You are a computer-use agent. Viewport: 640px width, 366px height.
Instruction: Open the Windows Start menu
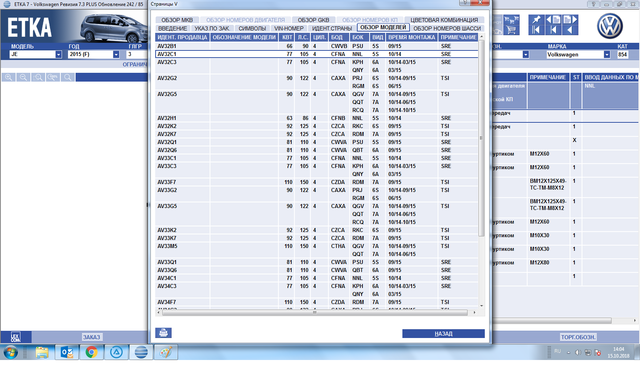[11, 353]
